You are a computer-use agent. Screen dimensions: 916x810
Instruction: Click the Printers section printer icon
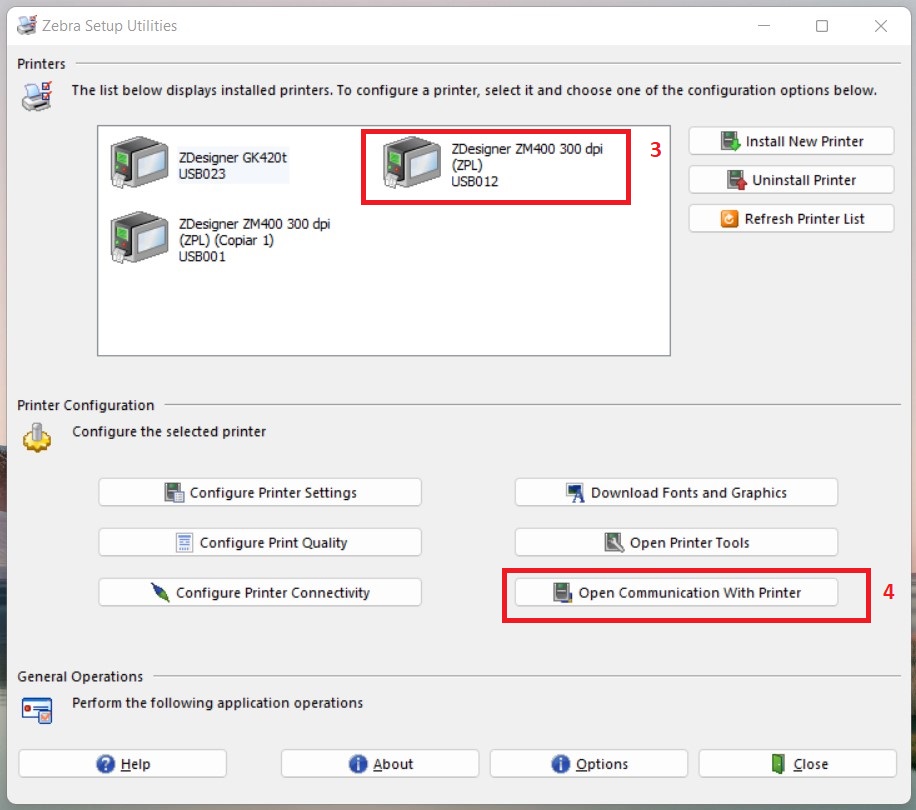pyautogui.click(x=37, y=96)
